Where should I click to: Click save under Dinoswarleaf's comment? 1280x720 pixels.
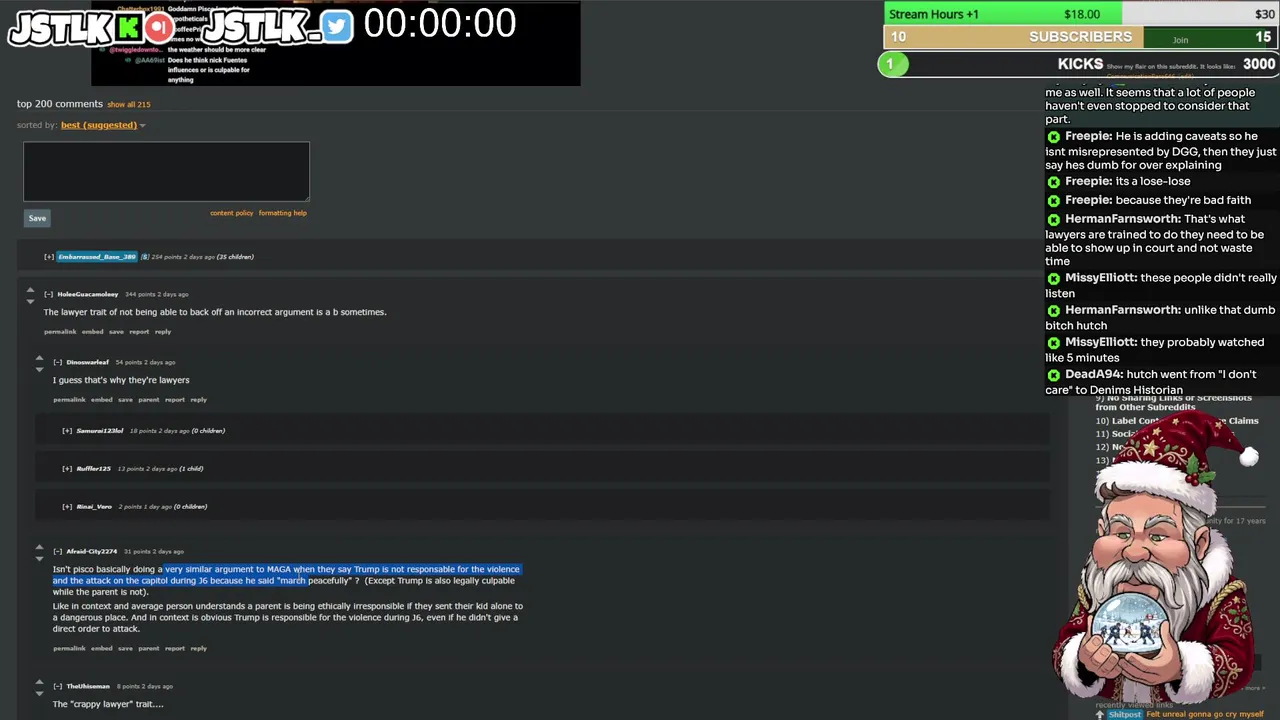pos(125,400)
